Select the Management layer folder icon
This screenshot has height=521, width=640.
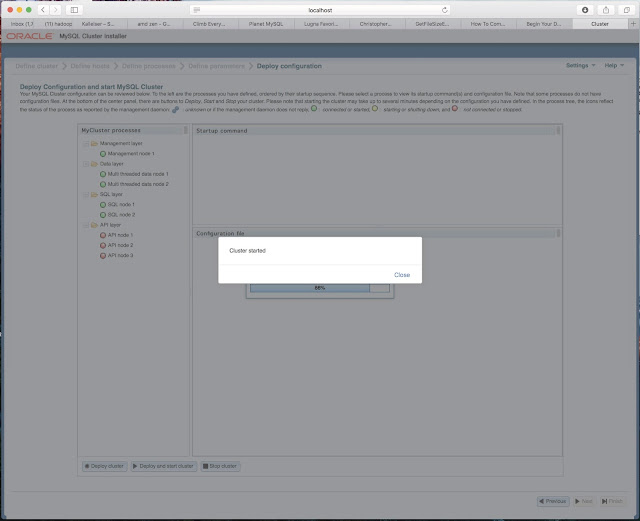coord(94,143)
